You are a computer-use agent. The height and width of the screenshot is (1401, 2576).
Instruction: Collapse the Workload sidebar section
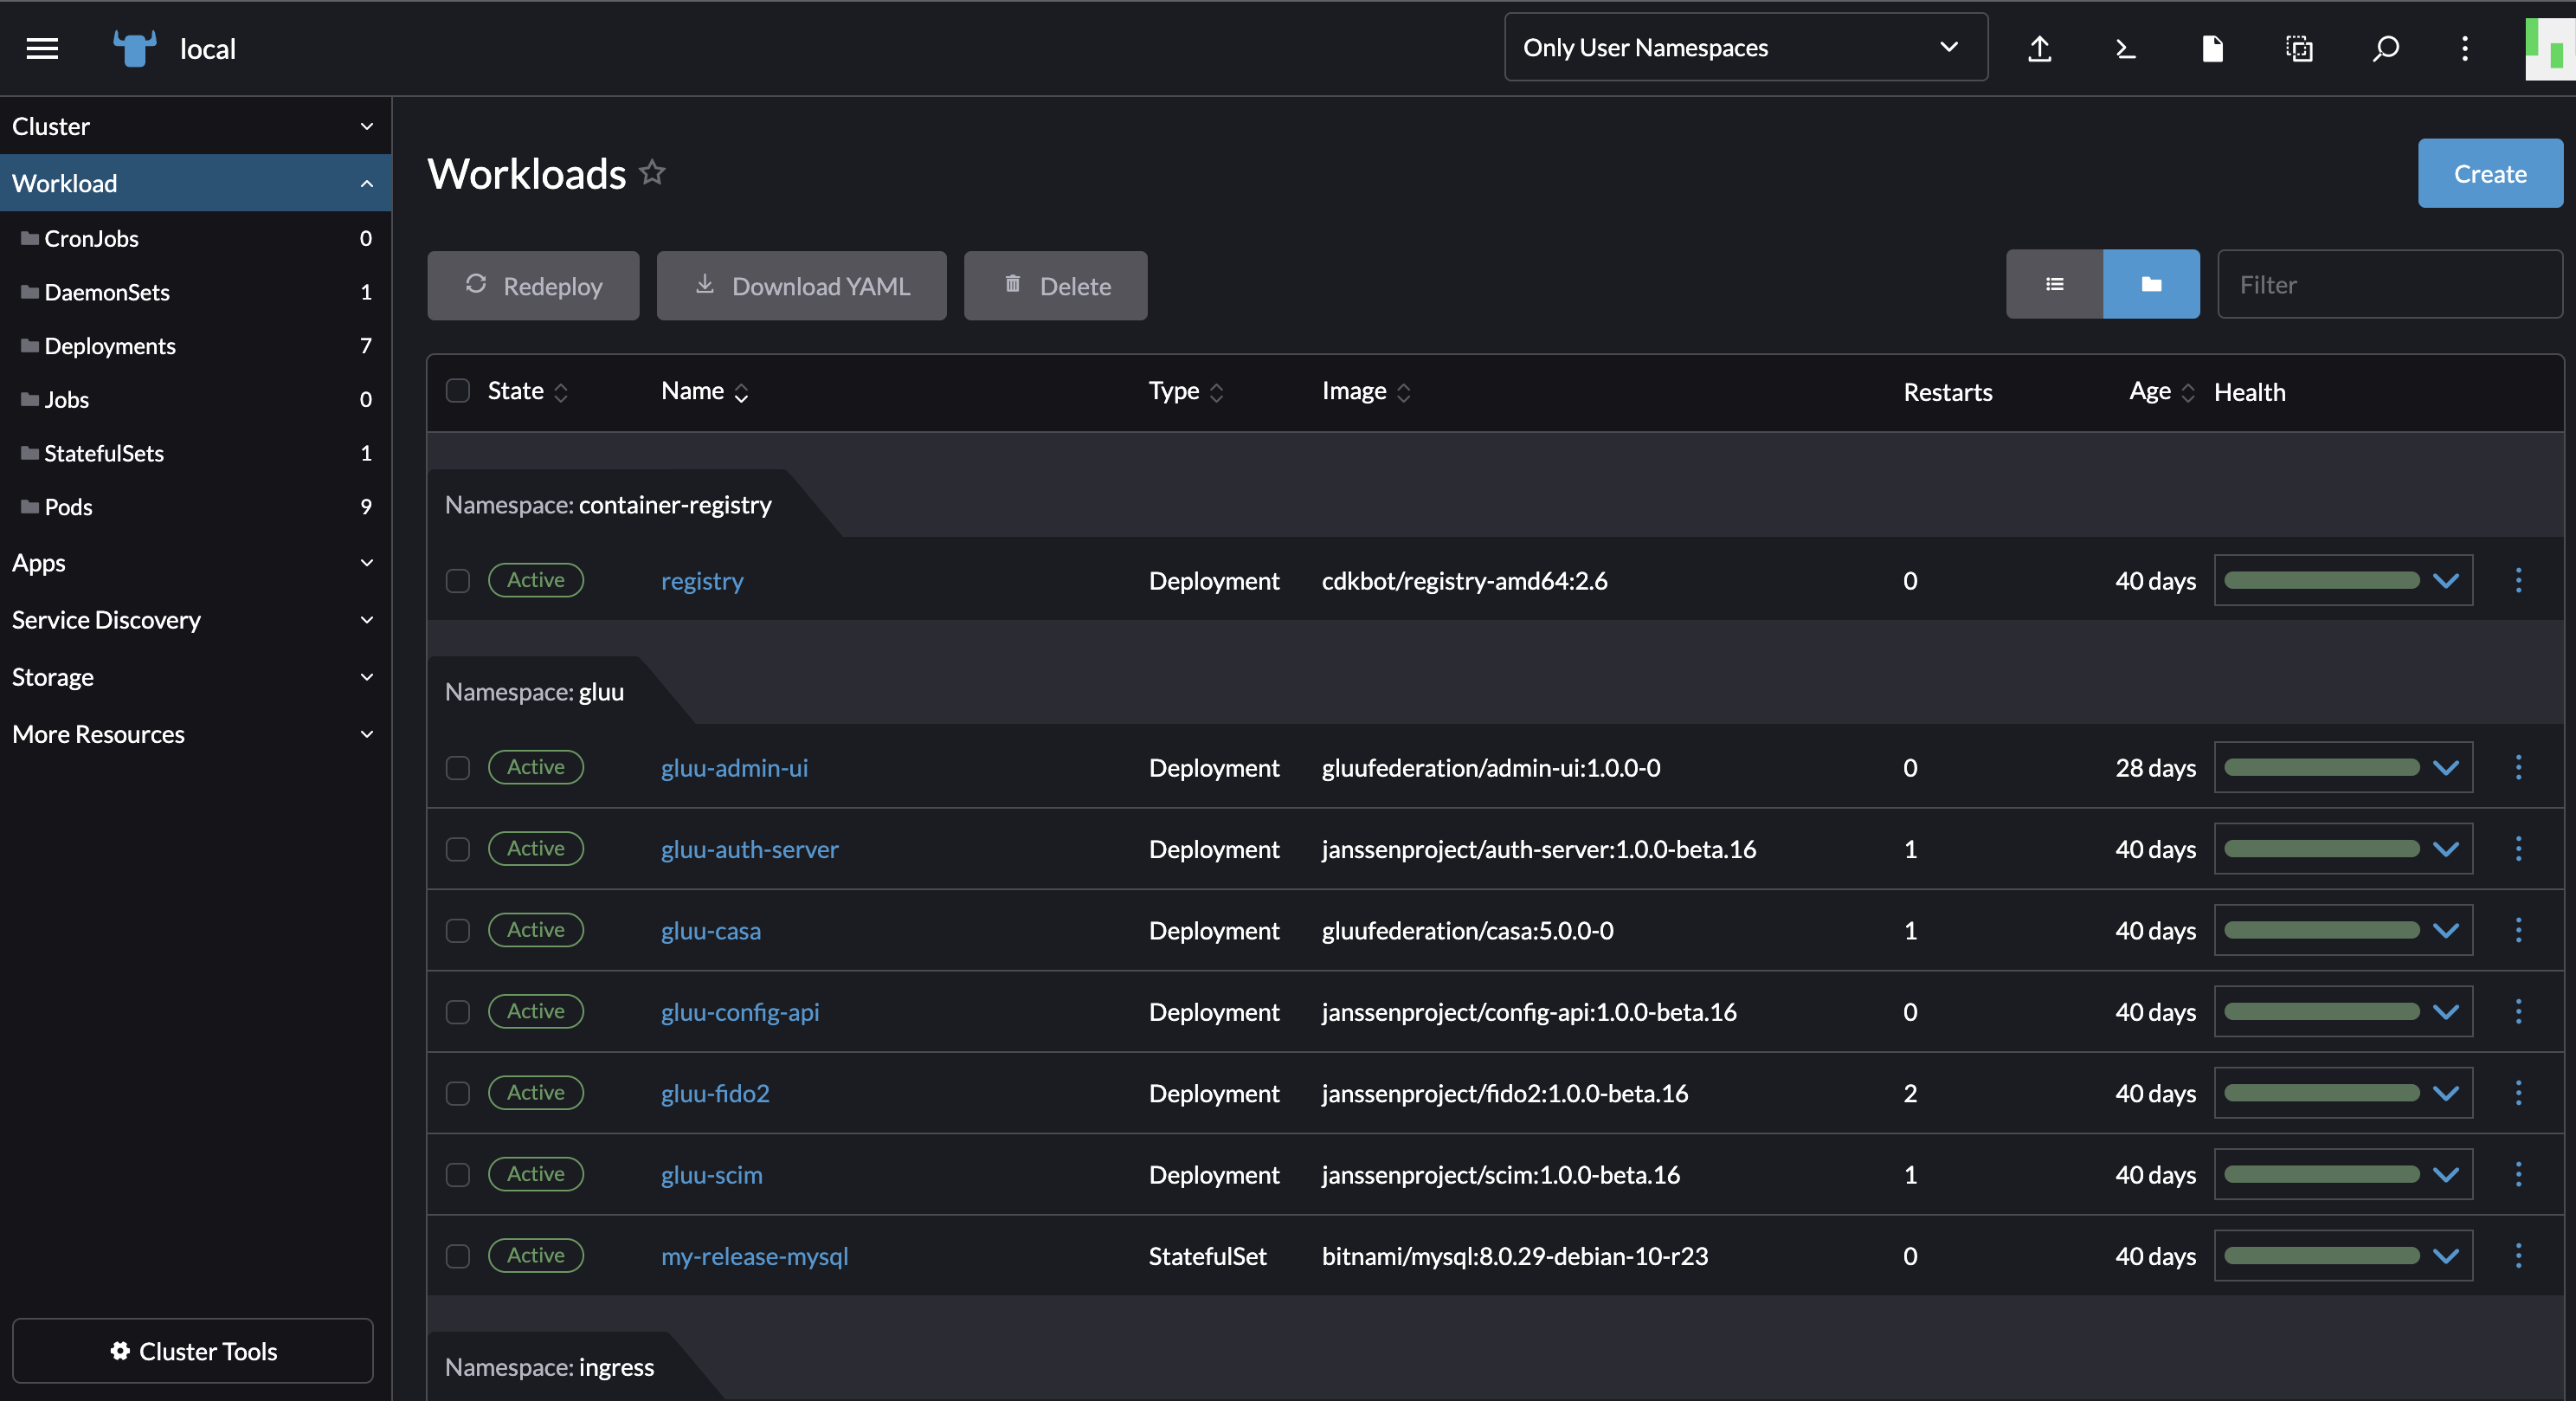tap(195, 183)
